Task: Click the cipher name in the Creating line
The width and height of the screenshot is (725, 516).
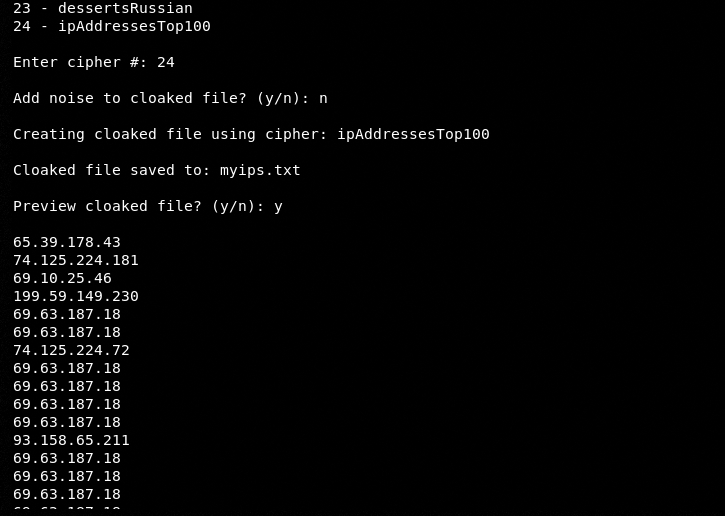Action: pos(413,134)
